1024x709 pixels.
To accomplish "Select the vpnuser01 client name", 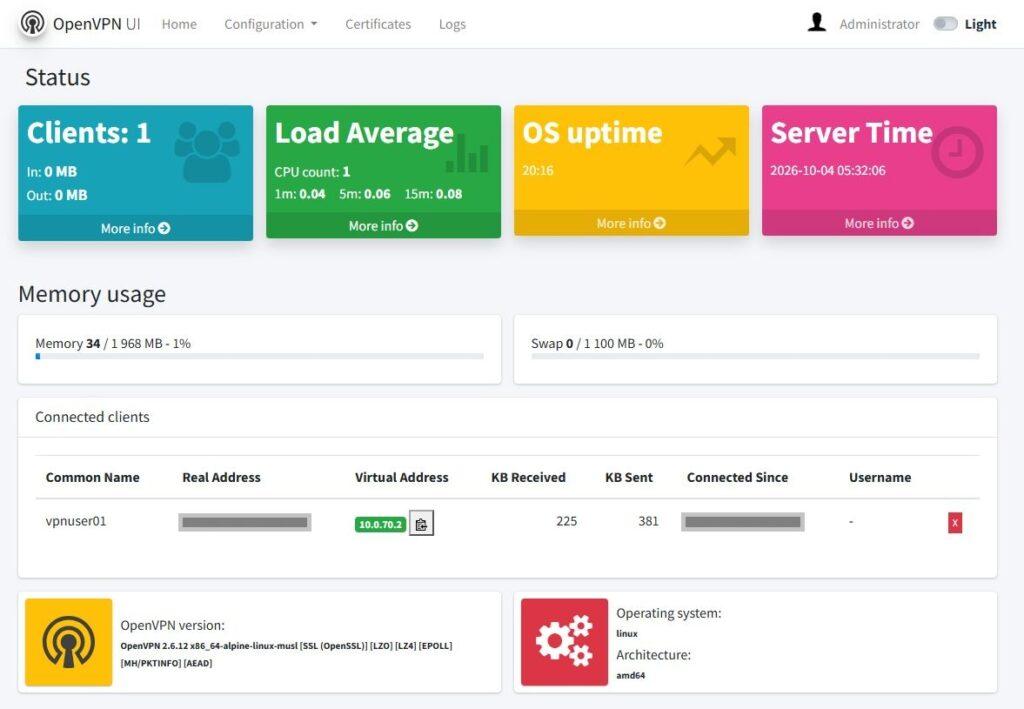I will tap(76, 521).
